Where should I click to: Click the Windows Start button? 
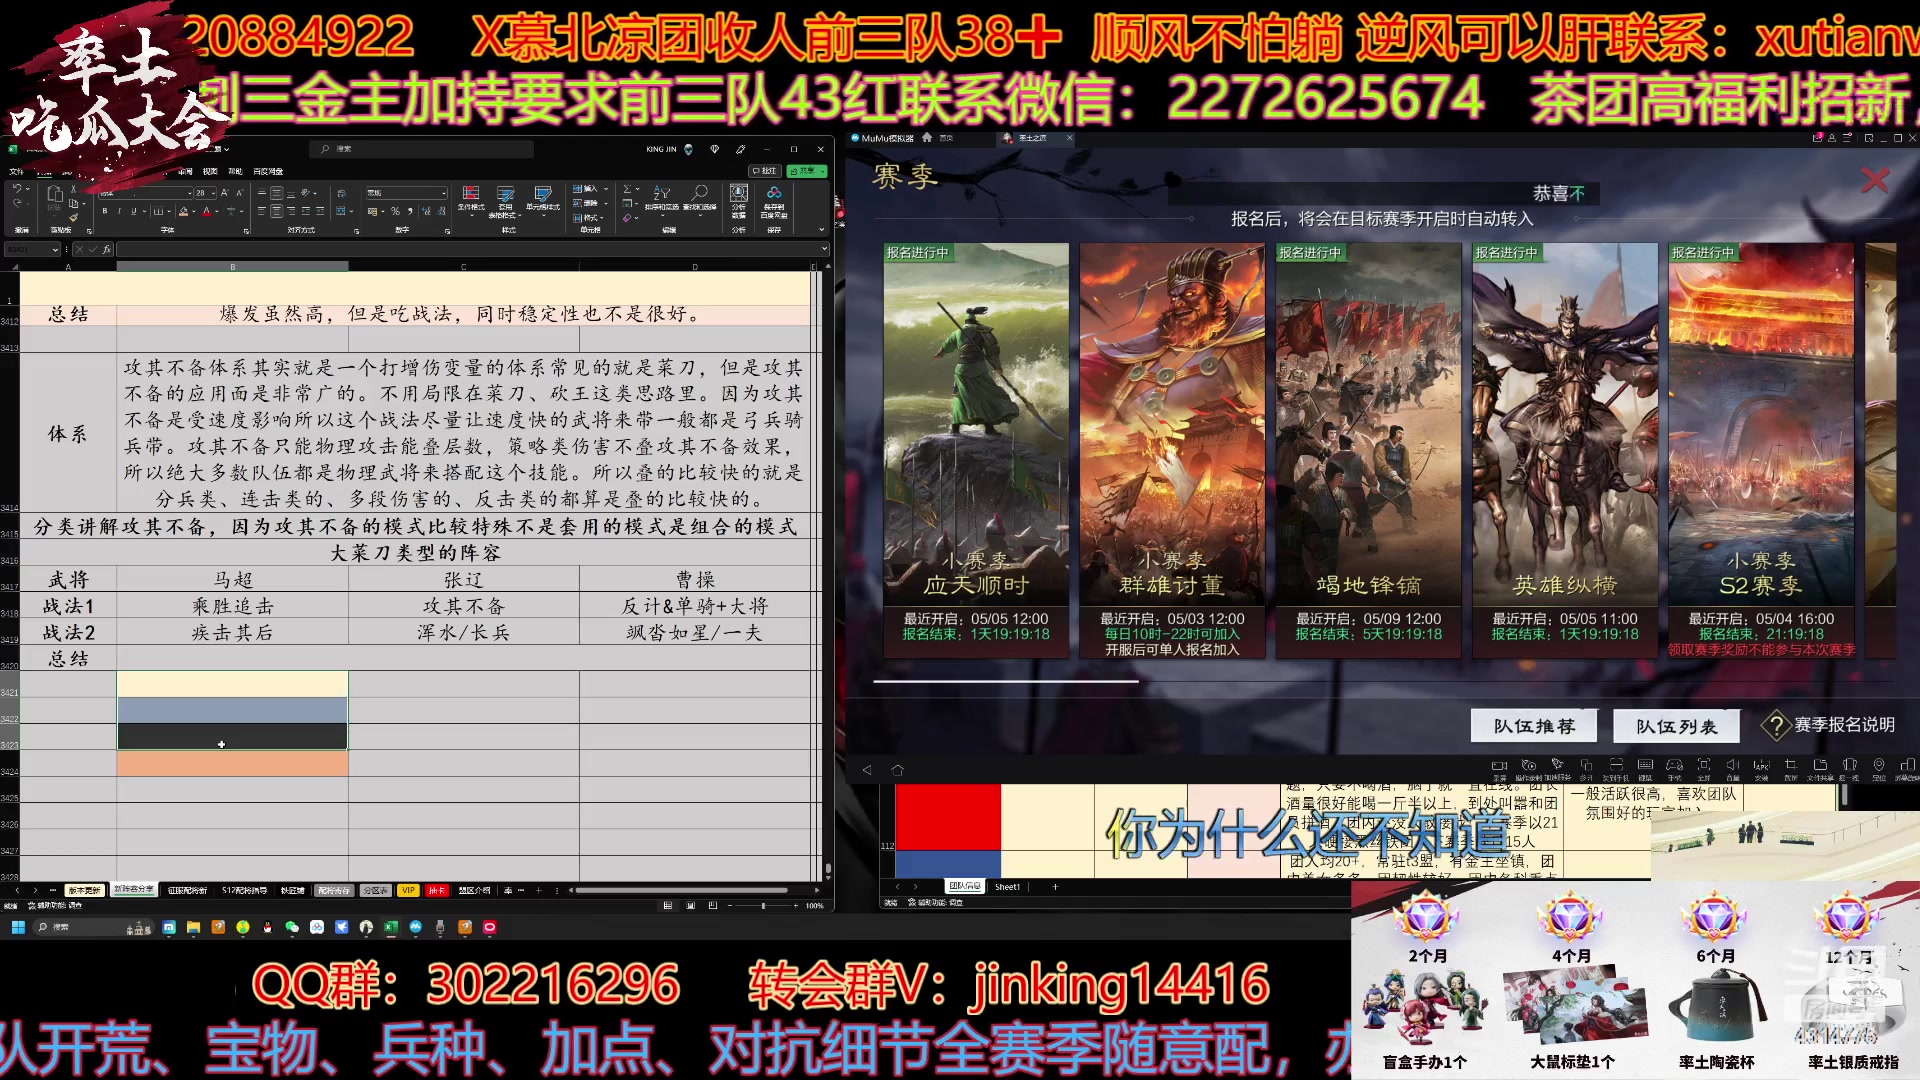(x=18, y=927)
